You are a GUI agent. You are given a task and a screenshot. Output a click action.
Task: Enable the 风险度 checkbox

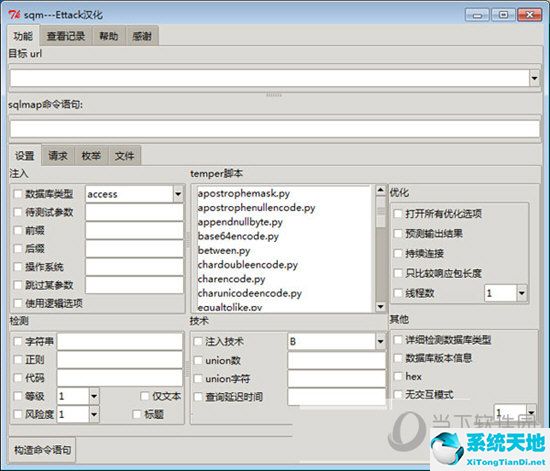coord(18,415)
